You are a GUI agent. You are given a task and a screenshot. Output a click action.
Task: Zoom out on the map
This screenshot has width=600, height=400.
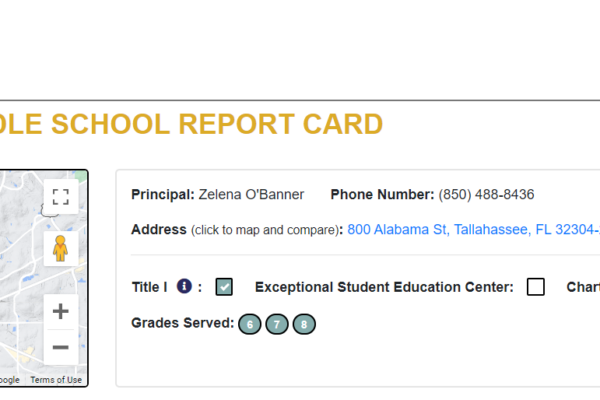click(60, 347)
